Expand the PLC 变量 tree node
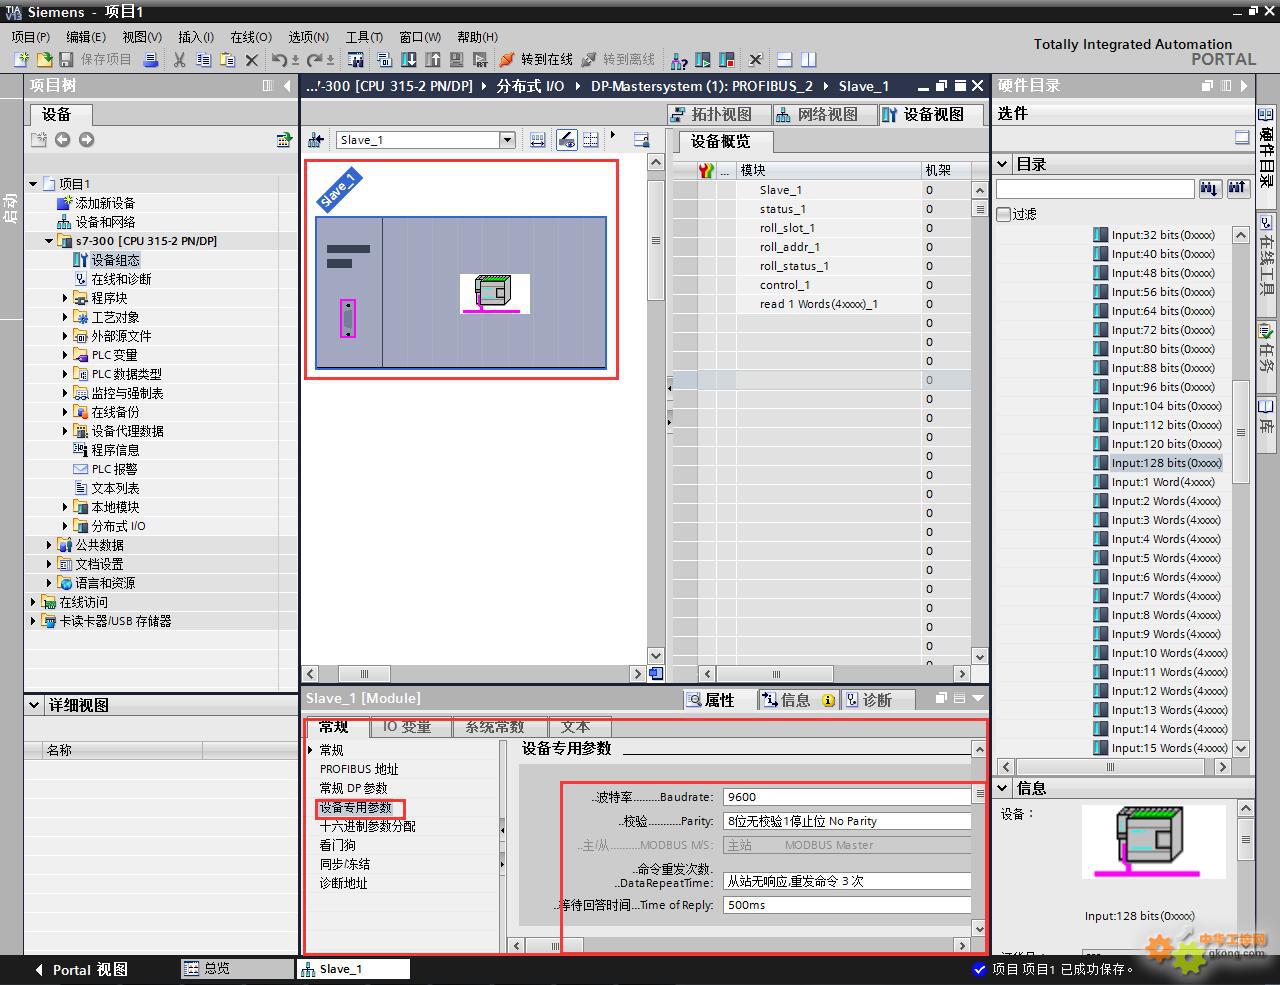Viewport: 1280px width, 985px height. (x=65, y=355)
